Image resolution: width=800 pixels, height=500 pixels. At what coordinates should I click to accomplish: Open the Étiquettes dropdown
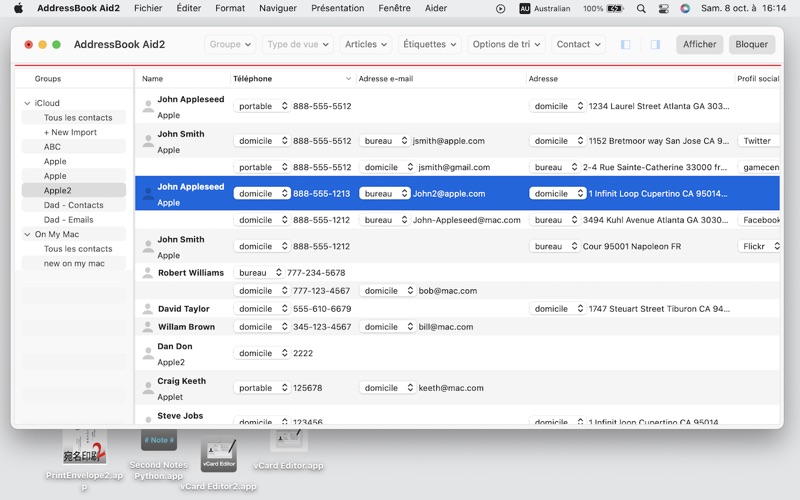tap(430, 44)
